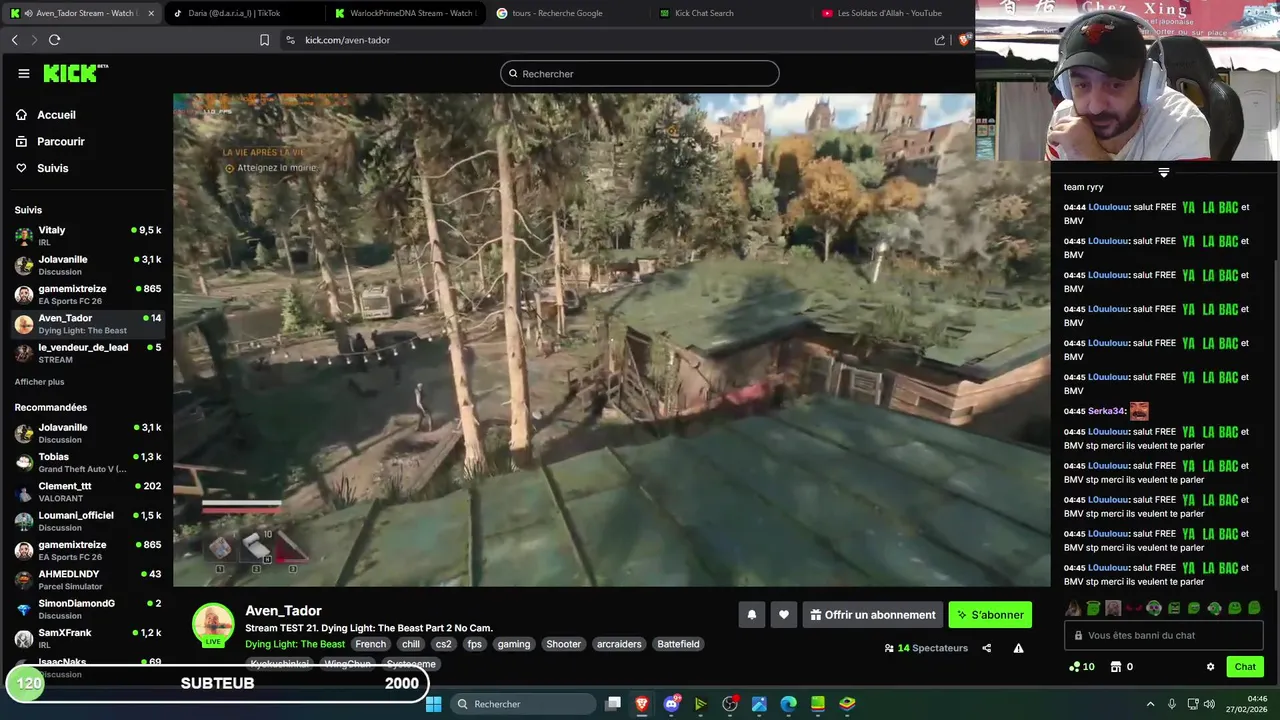Screen dimensions: 1280x720
Task: Switch to the Daria TikTok tab
Action: [243, 13]
